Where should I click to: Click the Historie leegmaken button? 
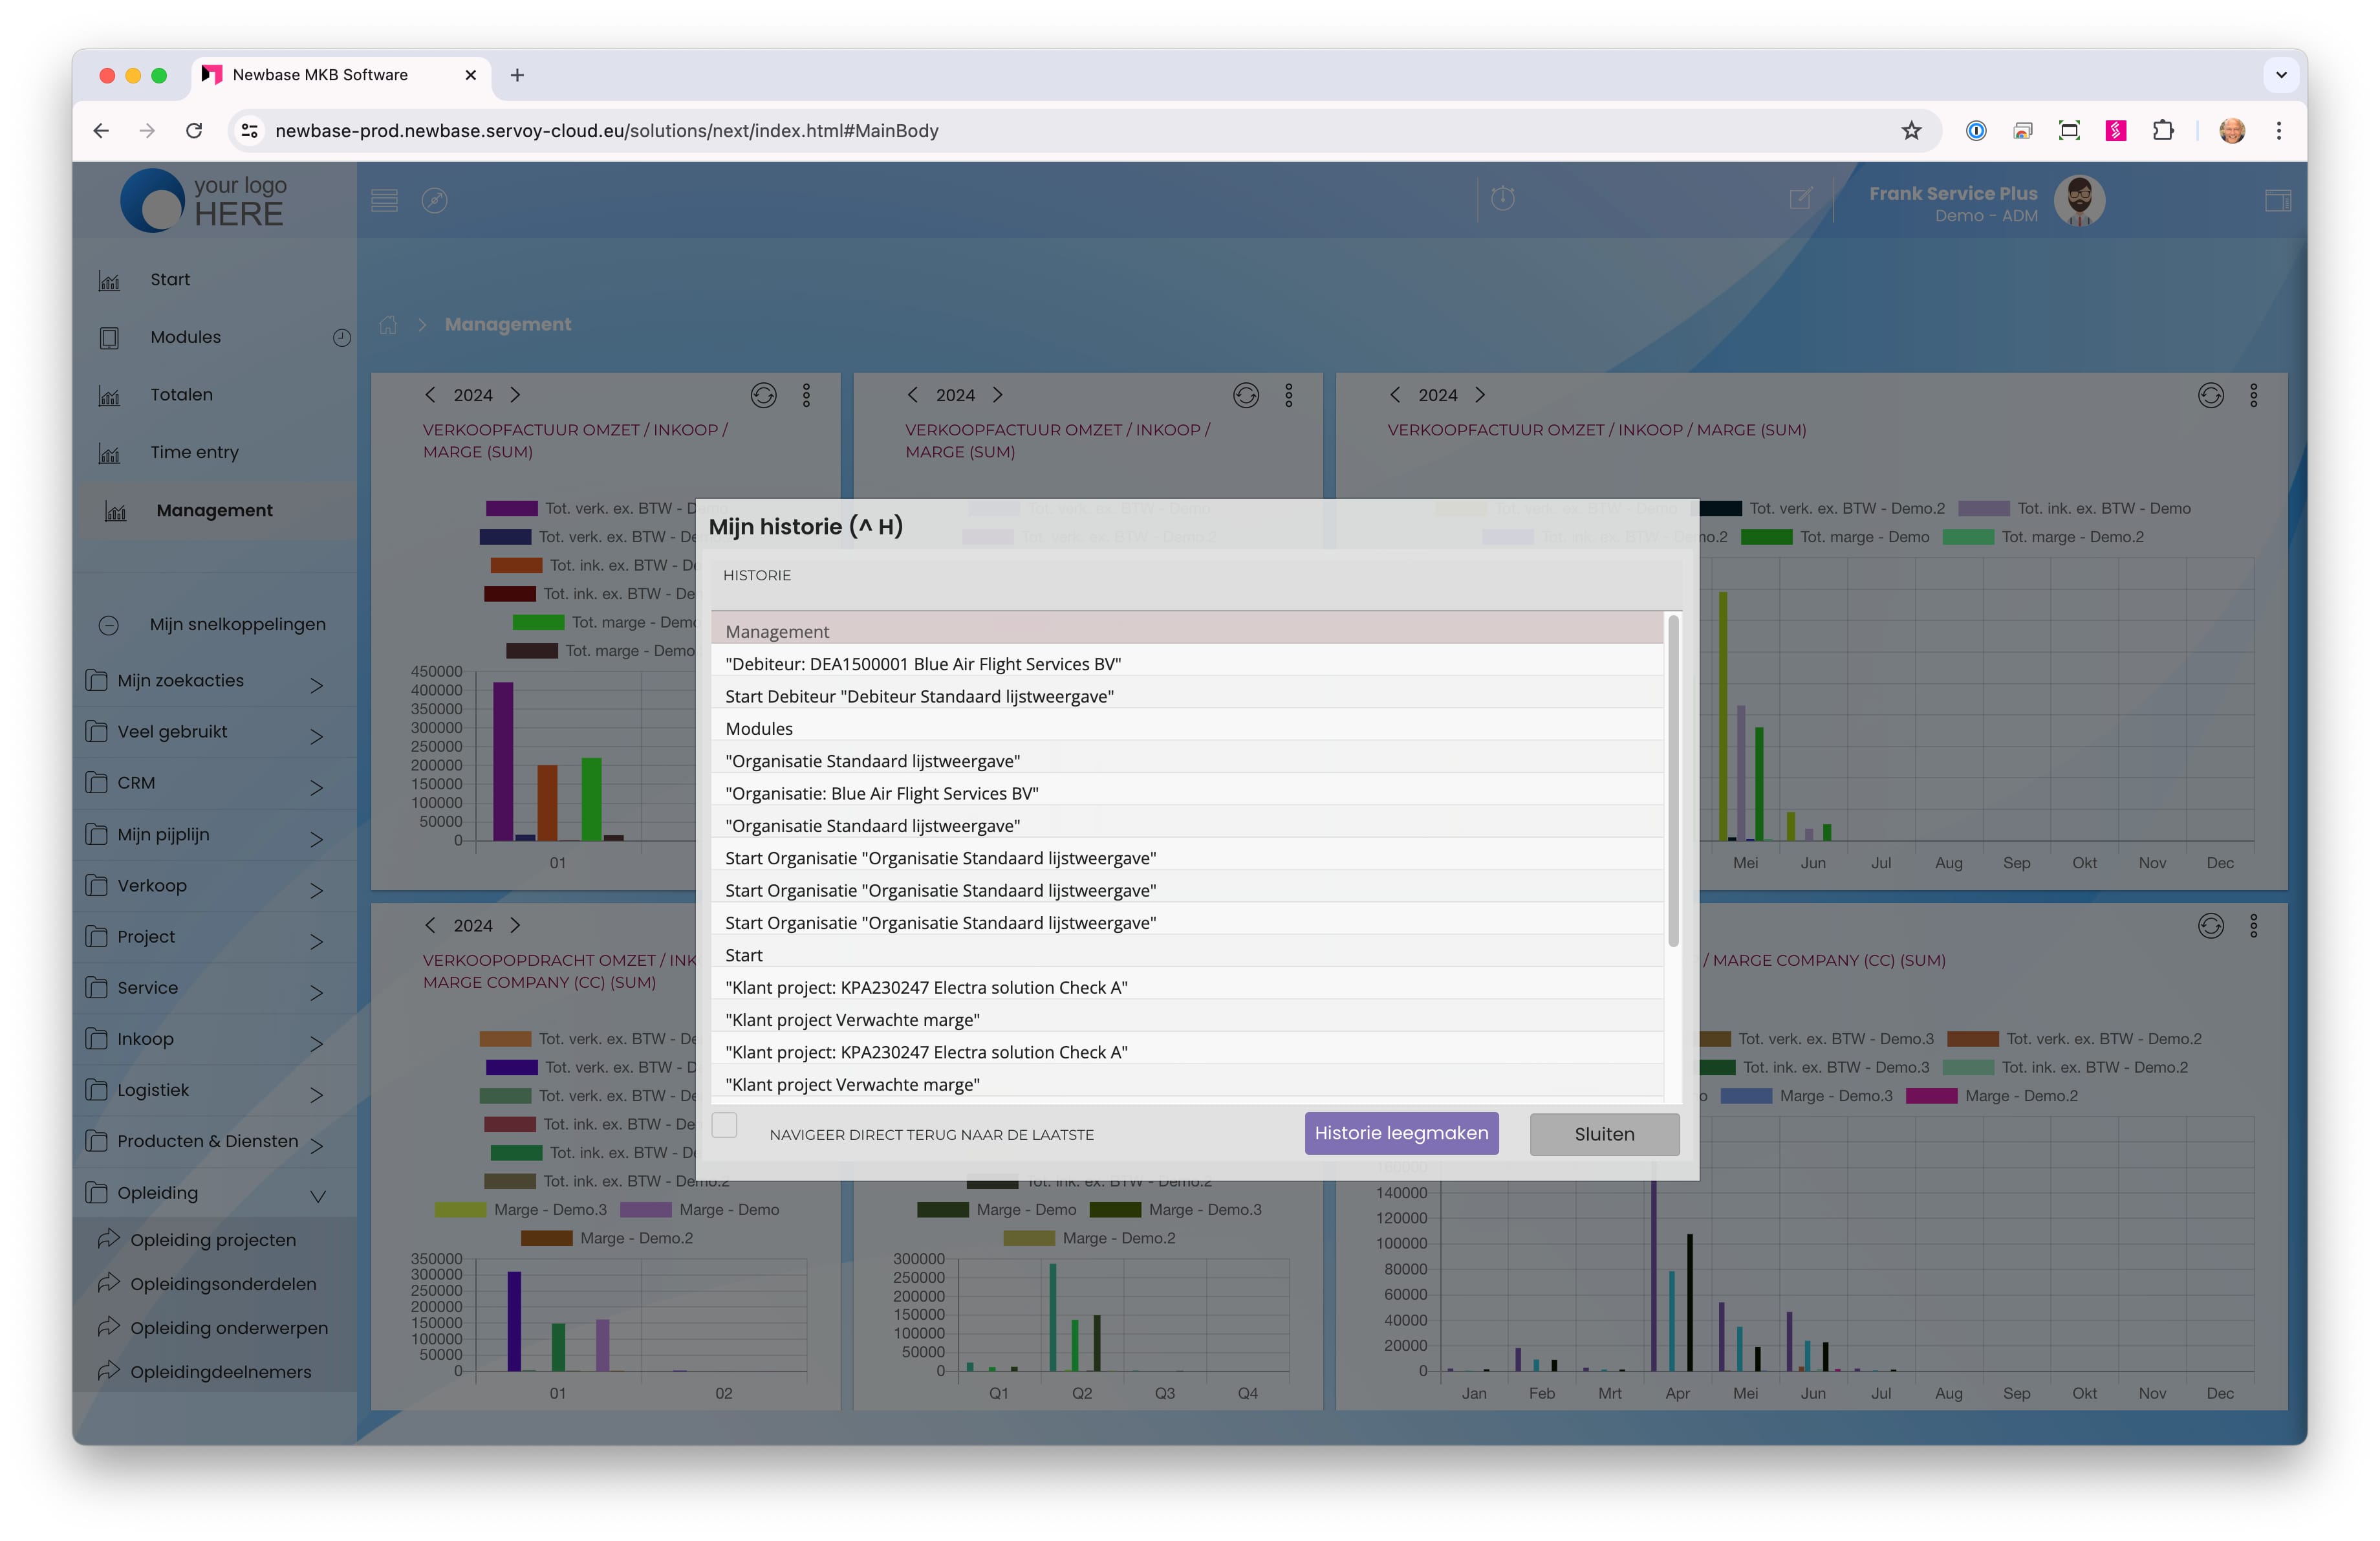coord(1400,1133)
